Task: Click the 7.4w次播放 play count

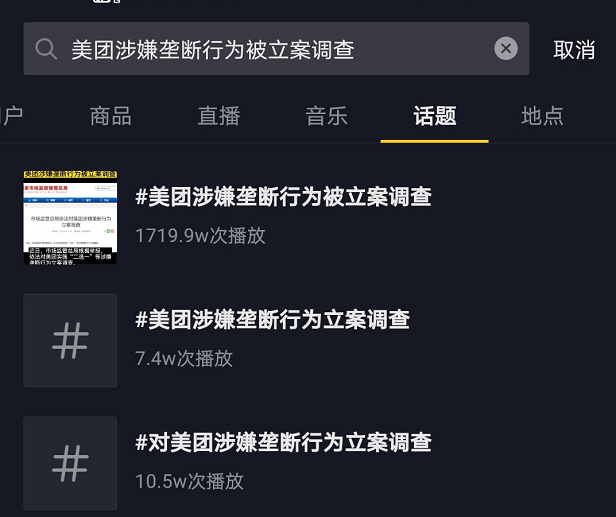Action: coord(184,358)
